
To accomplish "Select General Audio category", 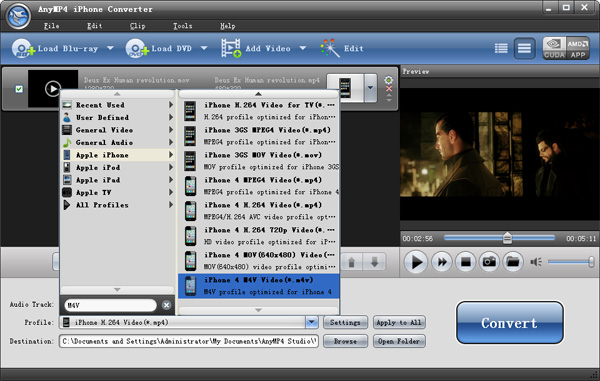I will (117, 142).
